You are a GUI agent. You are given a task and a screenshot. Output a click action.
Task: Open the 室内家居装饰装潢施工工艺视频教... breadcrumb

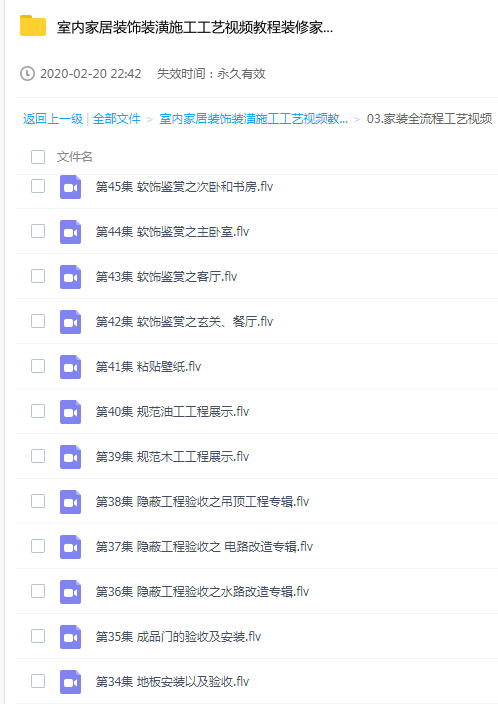tap(253, 119)
